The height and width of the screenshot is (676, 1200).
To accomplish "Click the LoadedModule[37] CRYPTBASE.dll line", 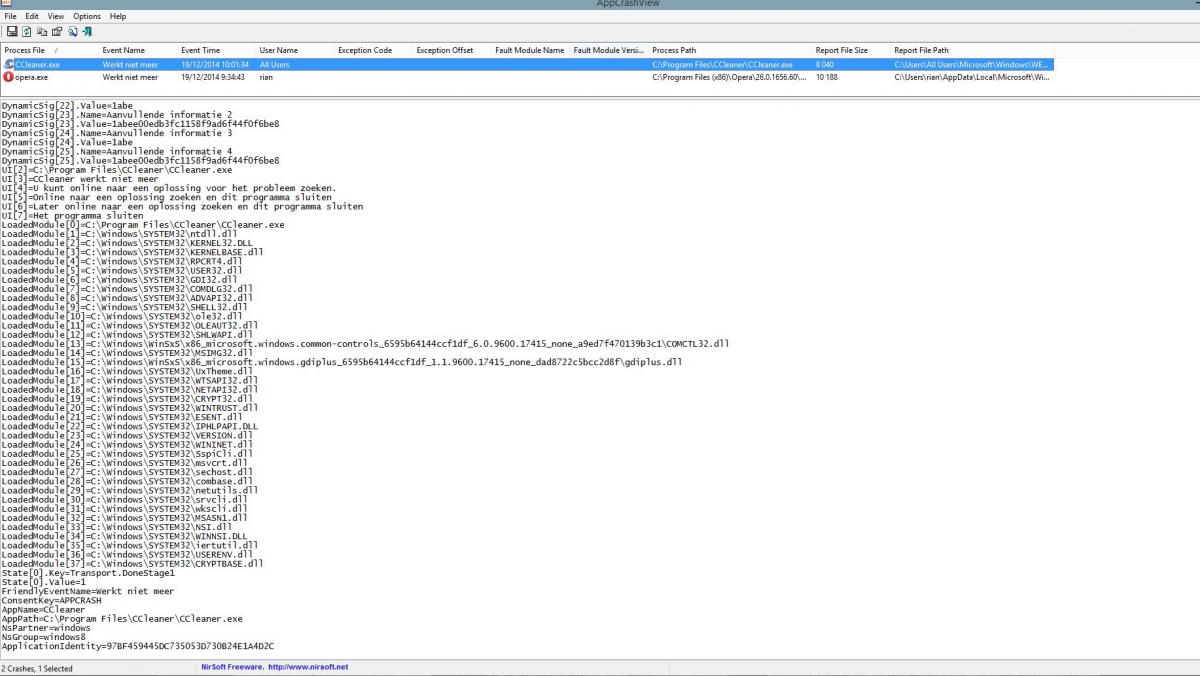I will pos(132,563).
